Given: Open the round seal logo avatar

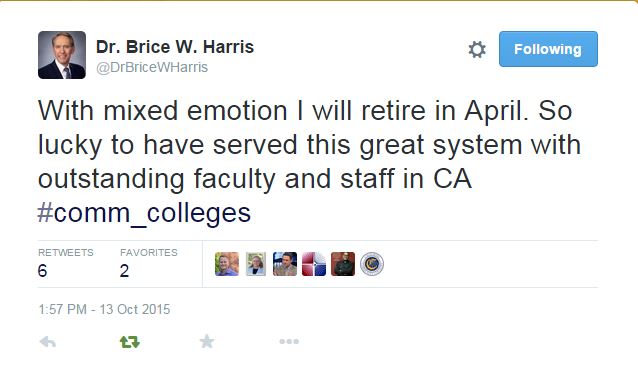Looking at the screenshot, I should [x=372, y=264].
